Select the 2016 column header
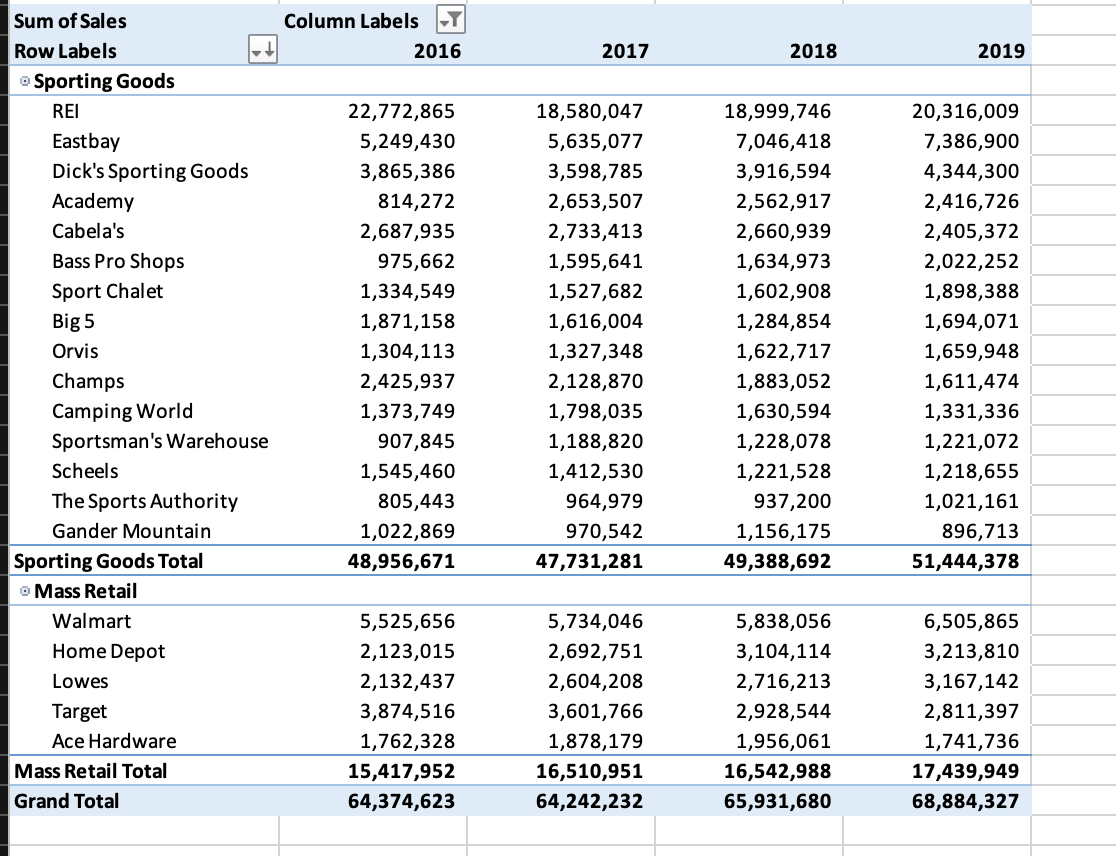This screenshot has width=1116, height=856. tap(437, 51)
